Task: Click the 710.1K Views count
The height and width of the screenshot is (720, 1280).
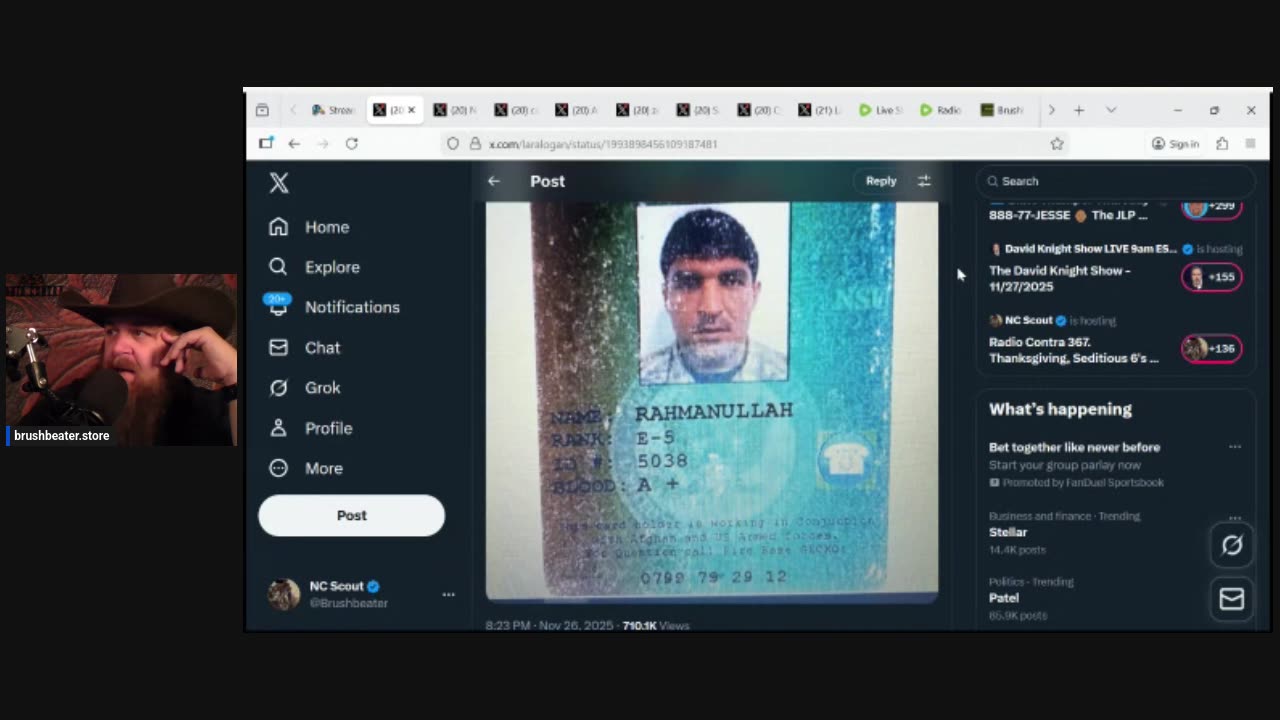Action: tap(656, 625)
